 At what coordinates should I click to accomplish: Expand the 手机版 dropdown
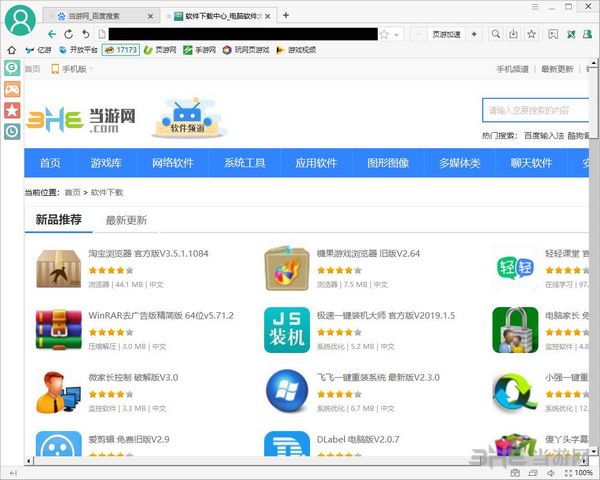(x=72, y=69)
